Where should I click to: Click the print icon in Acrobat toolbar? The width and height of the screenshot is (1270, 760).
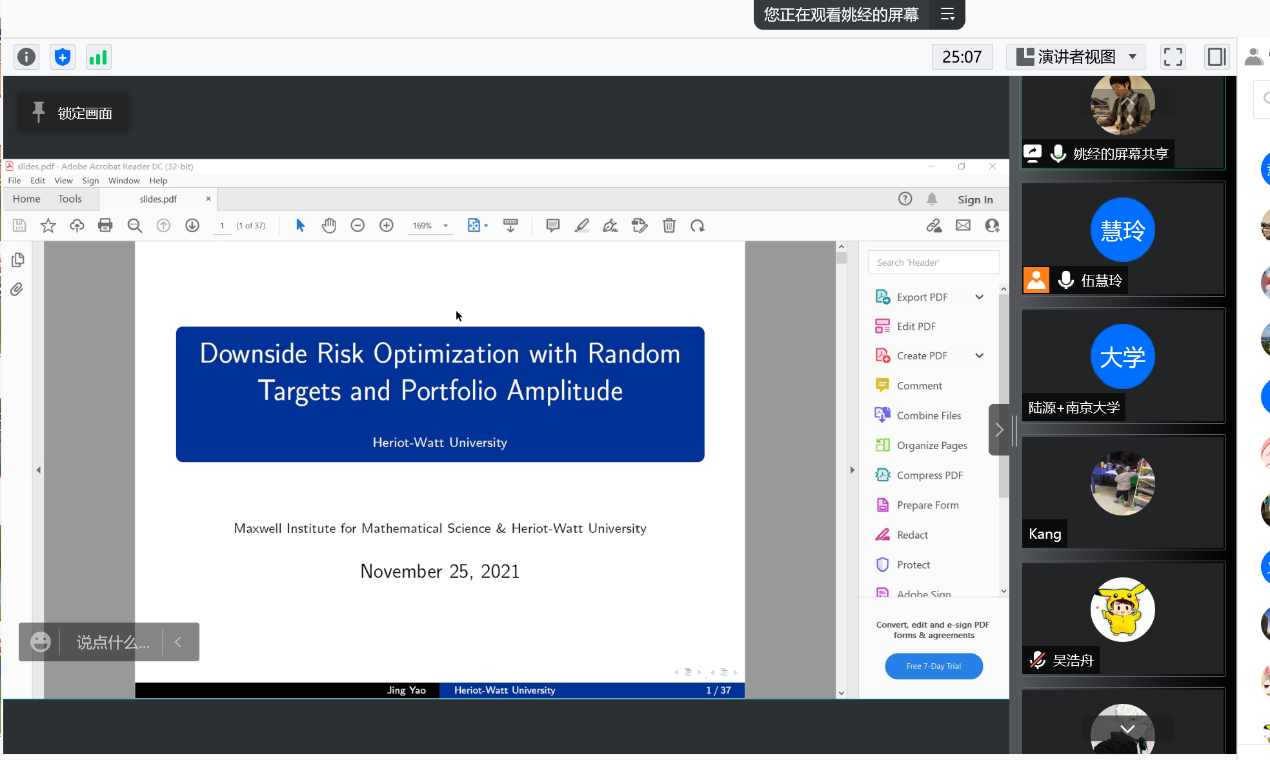[105, 226]
